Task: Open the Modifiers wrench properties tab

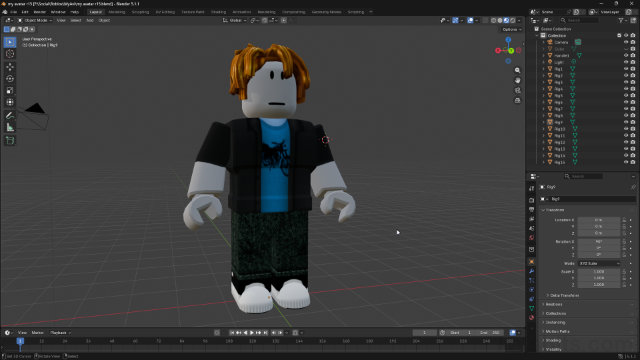Action: (x=531, y=271)
